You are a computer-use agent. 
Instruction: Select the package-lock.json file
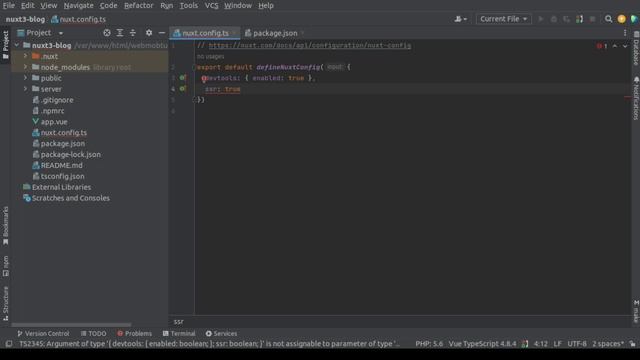[67, 154]
